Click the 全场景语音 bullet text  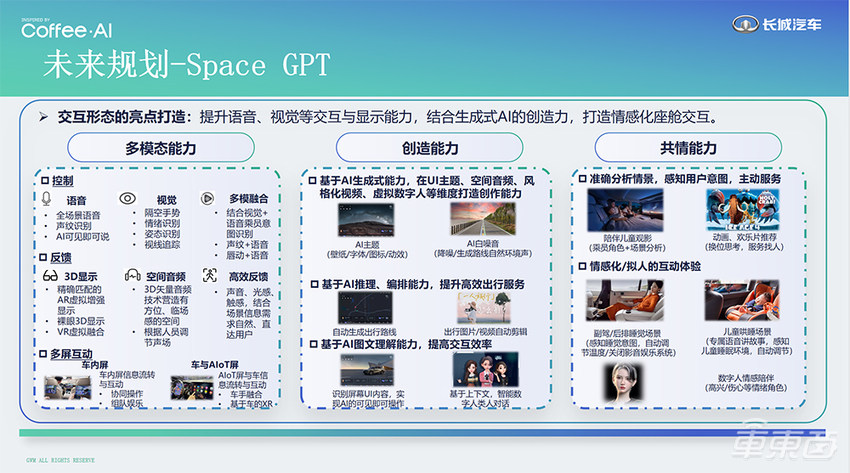tap(78, 215)
